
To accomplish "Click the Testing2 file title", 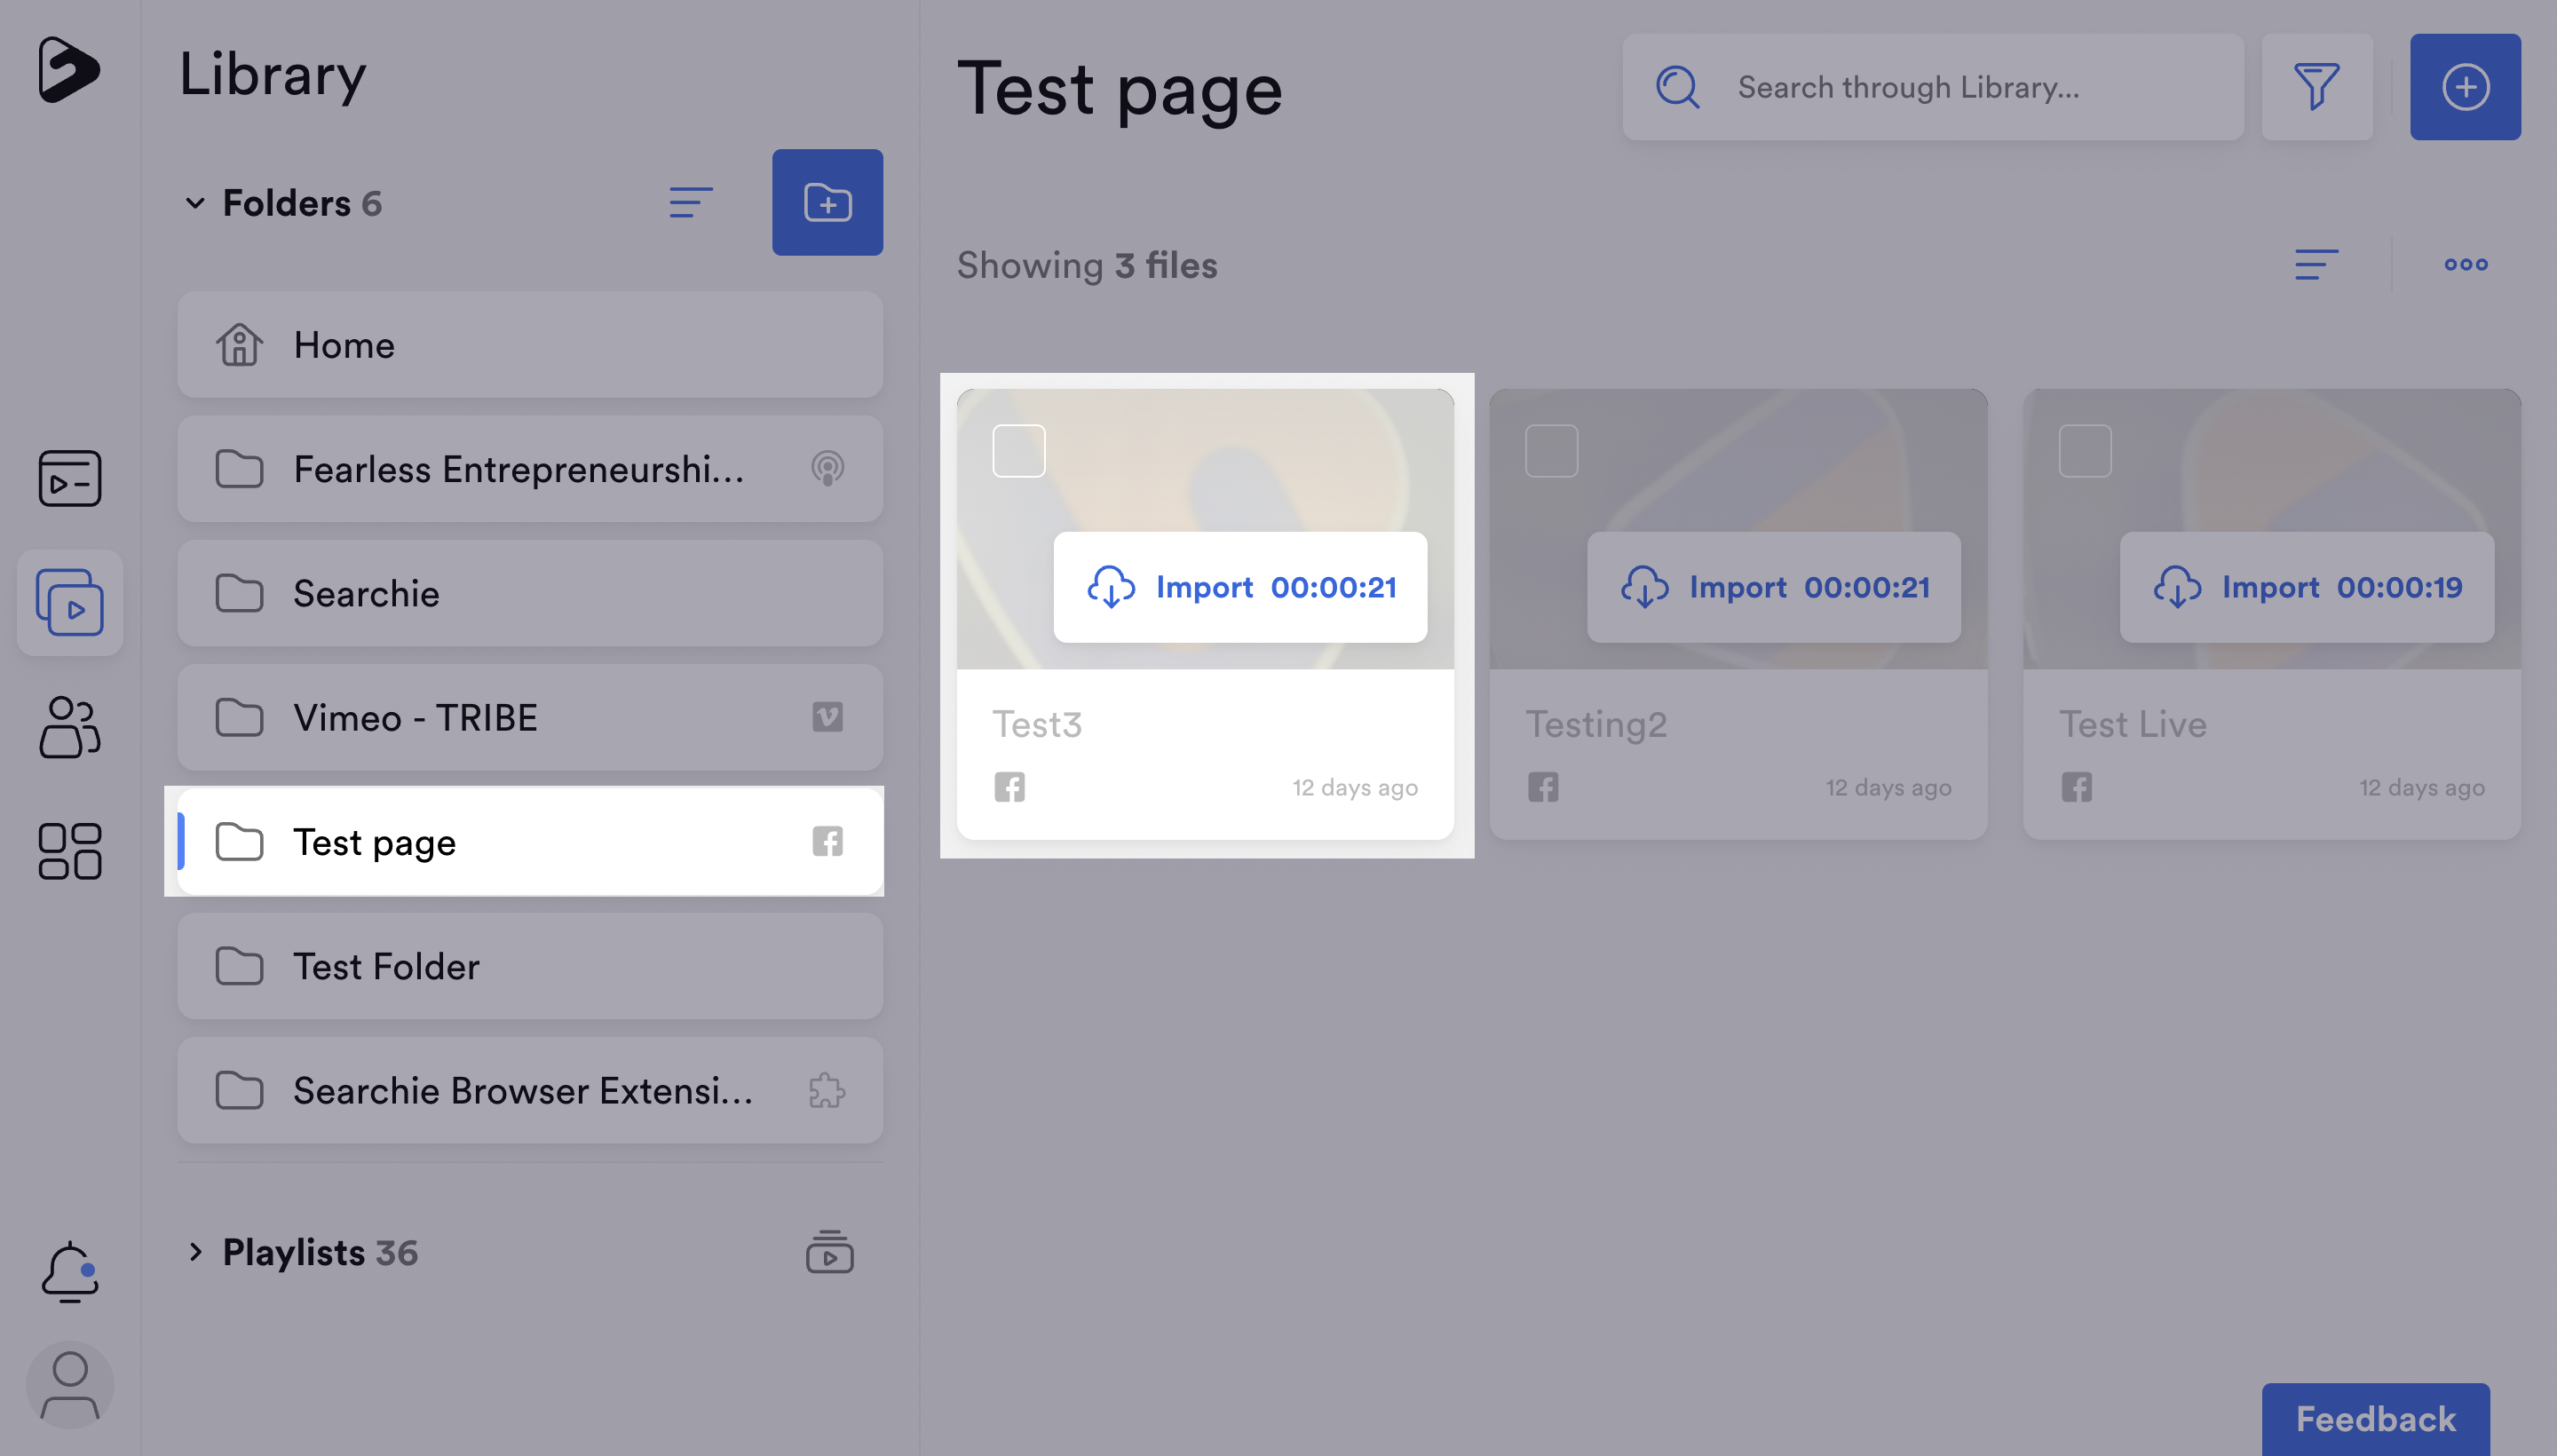I will (x=1596, y=724).
